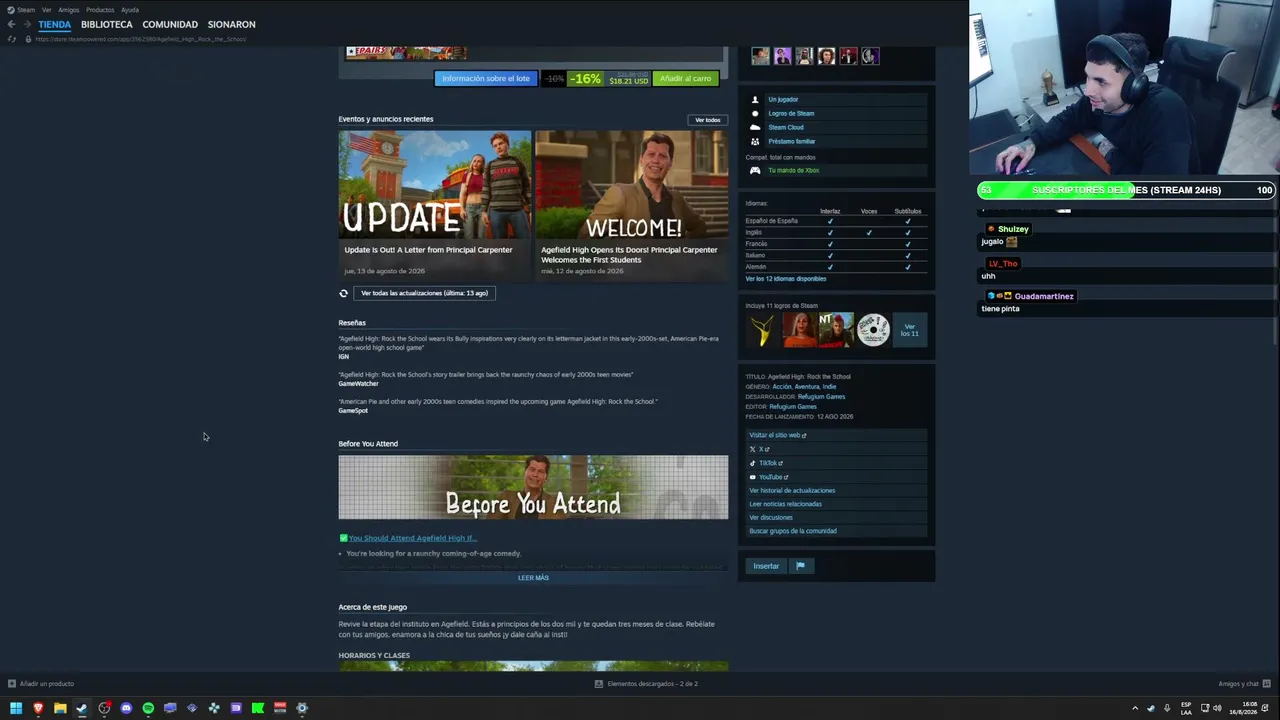Open 'Buscar grupos de la comunidad'
1280x720 pixels.
click(793, 531)
